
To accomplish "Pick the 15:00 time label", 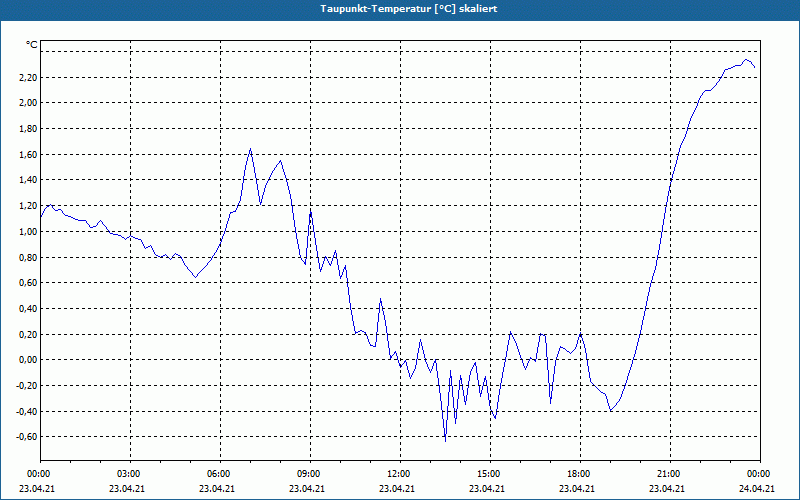I will pyautogui.click(x=487, y=474).
